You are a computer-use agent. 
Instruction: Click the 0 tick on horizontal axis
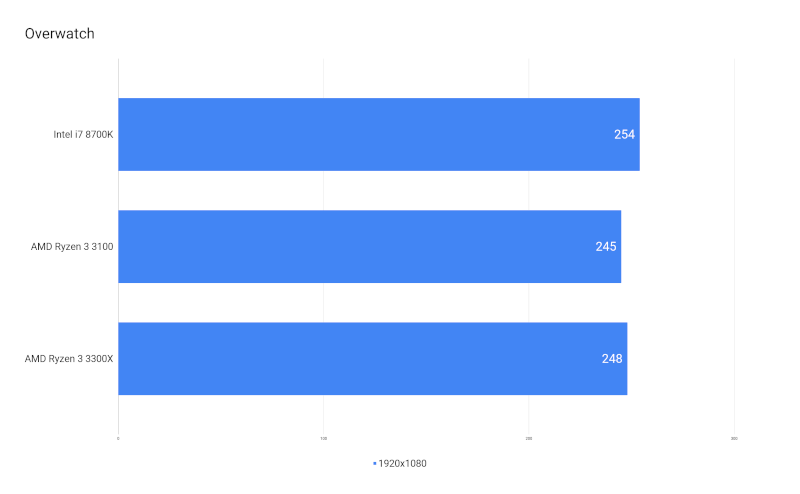click(x=118, y=438)
